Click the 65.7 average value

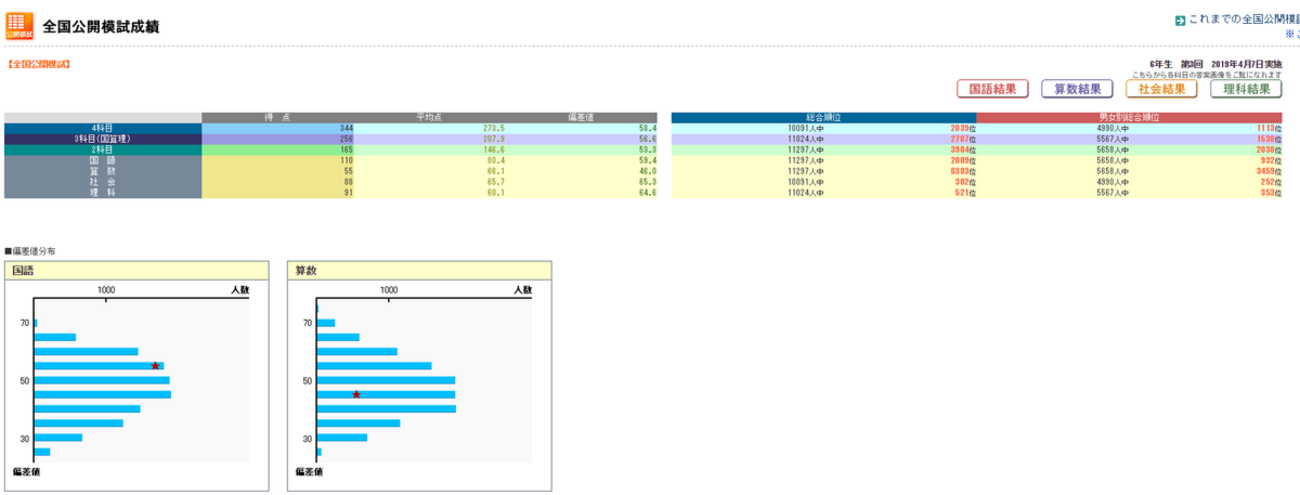496,182
